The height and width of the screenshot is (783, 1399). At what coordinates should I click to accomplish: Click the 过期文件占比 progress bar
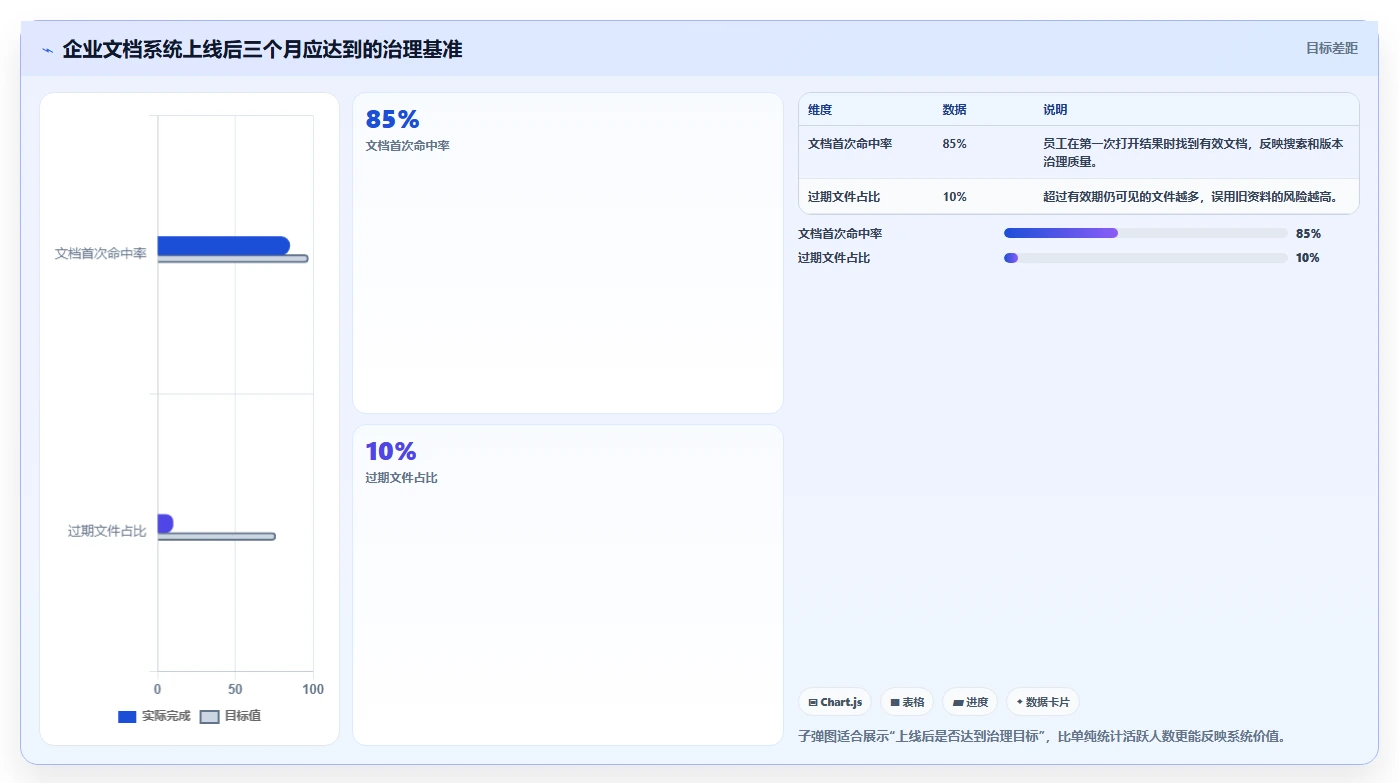click(x=1145, y=258)
